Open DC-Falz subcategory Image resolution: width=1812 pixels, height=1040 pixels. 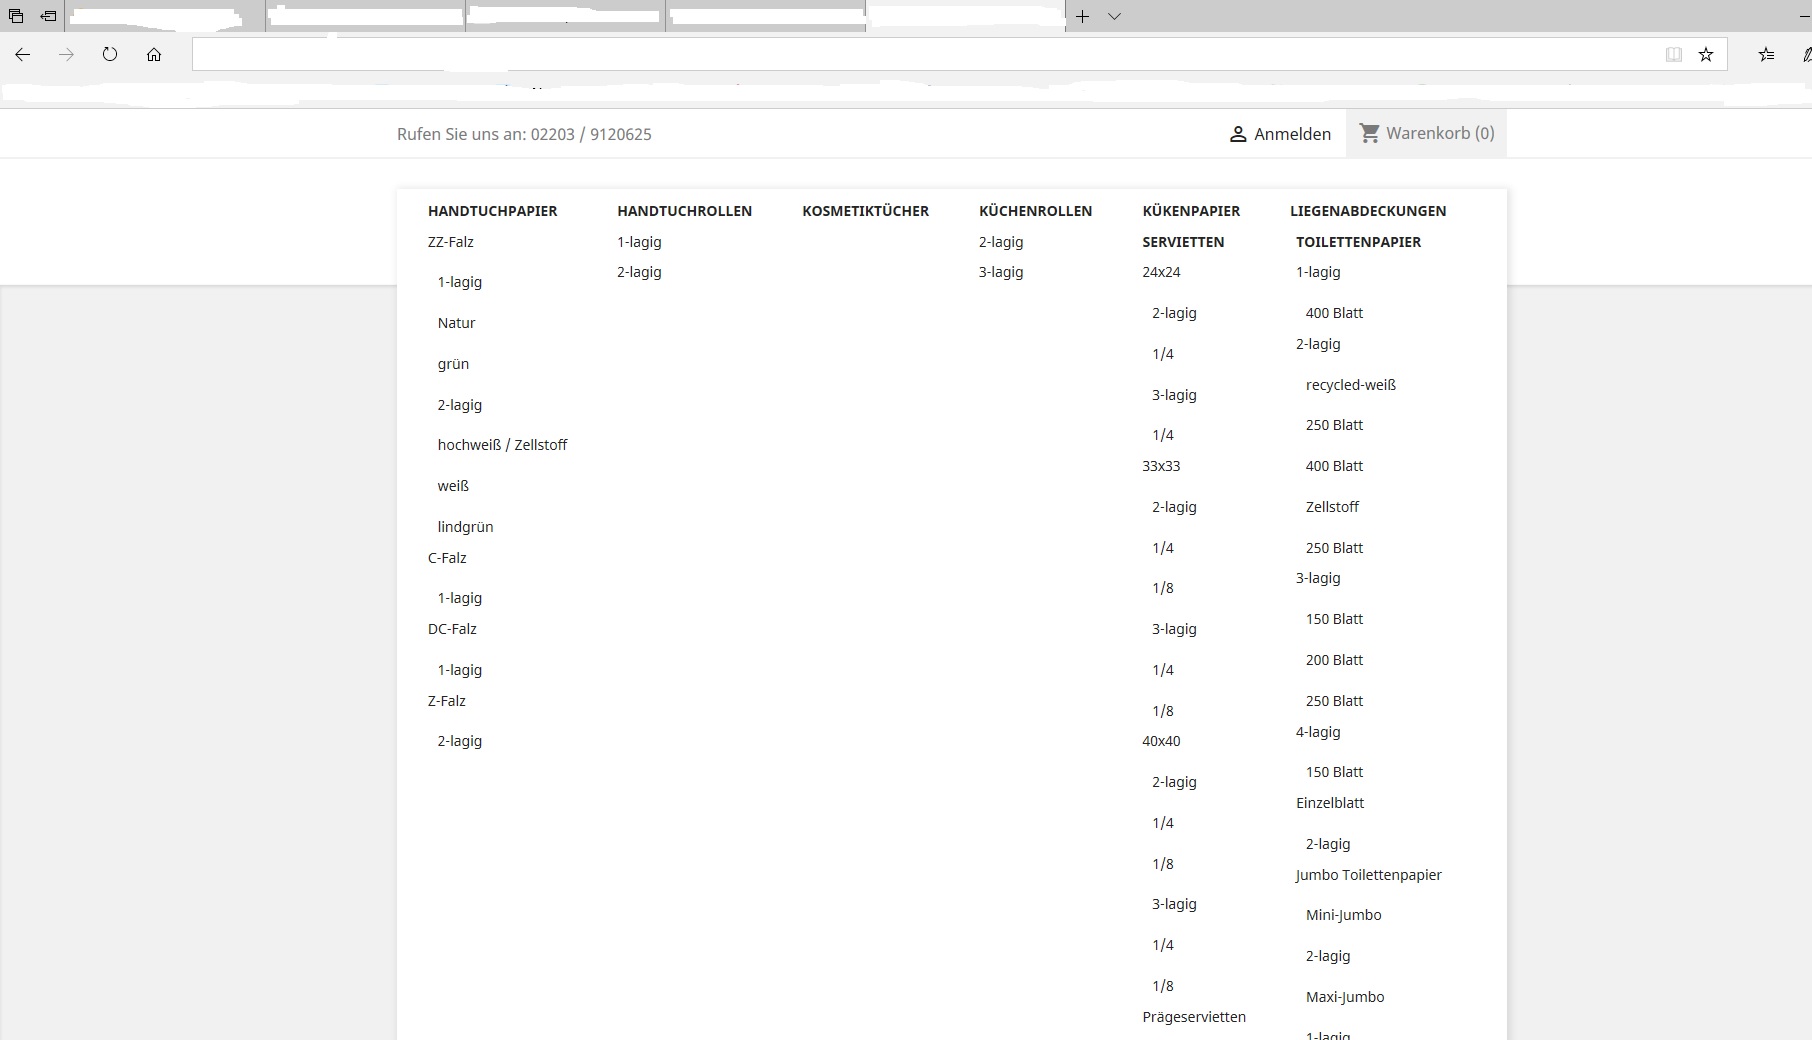pyautogui.click(x=452, y=629)
